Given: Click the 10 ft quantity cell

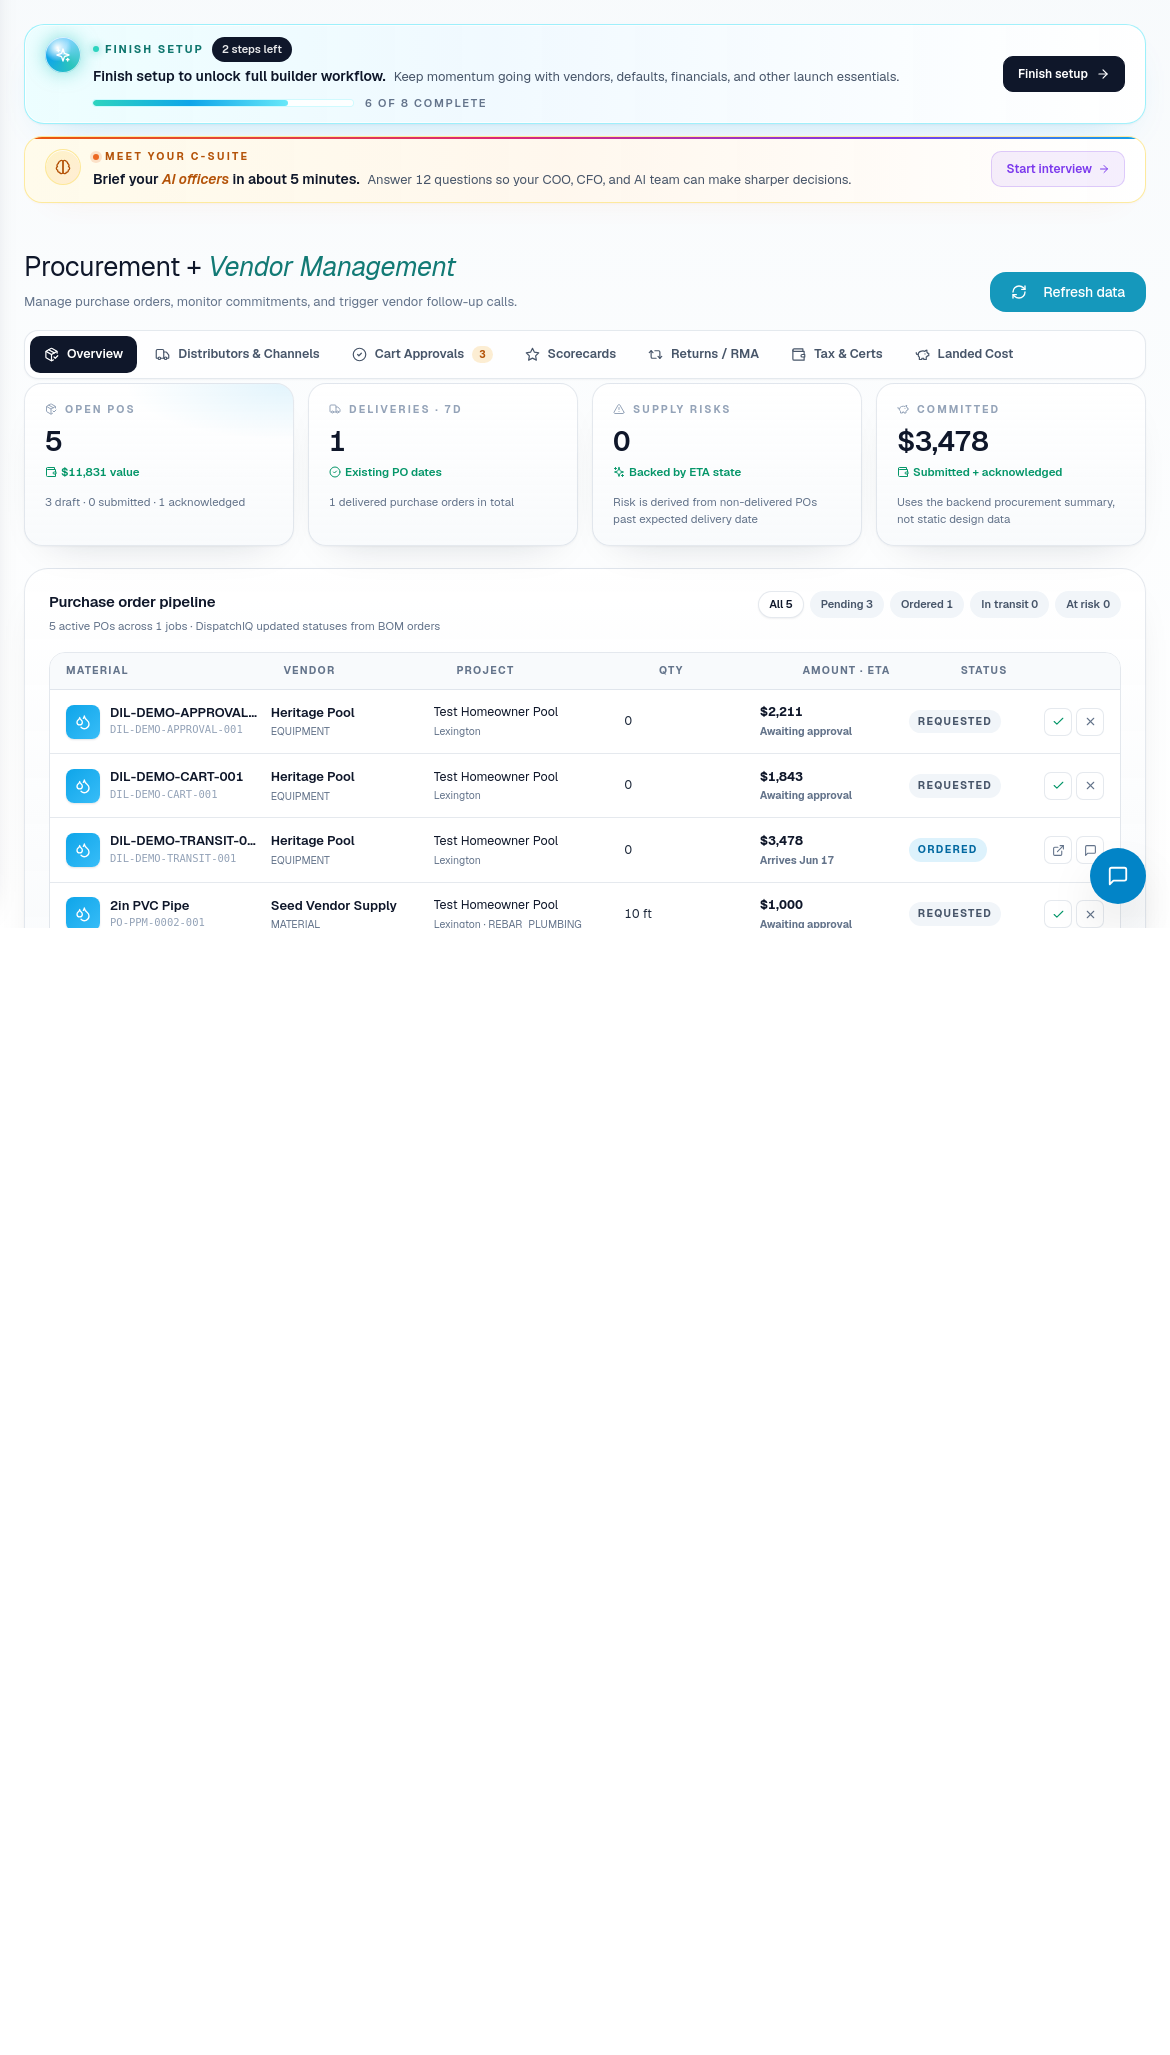Looking at the screenshot, I should [x=638, y=914].
